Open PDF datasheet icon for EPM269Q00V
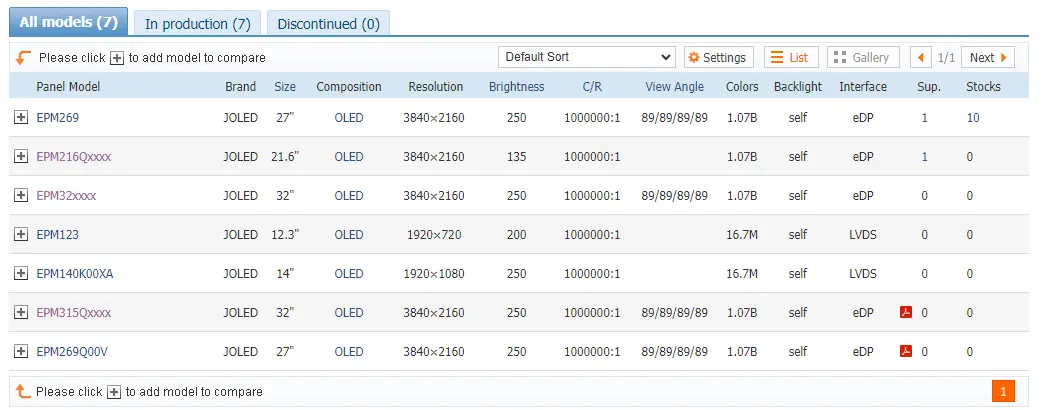This screenshot has width=1045, height=410. pyautogui.click(x=906, y=351)
